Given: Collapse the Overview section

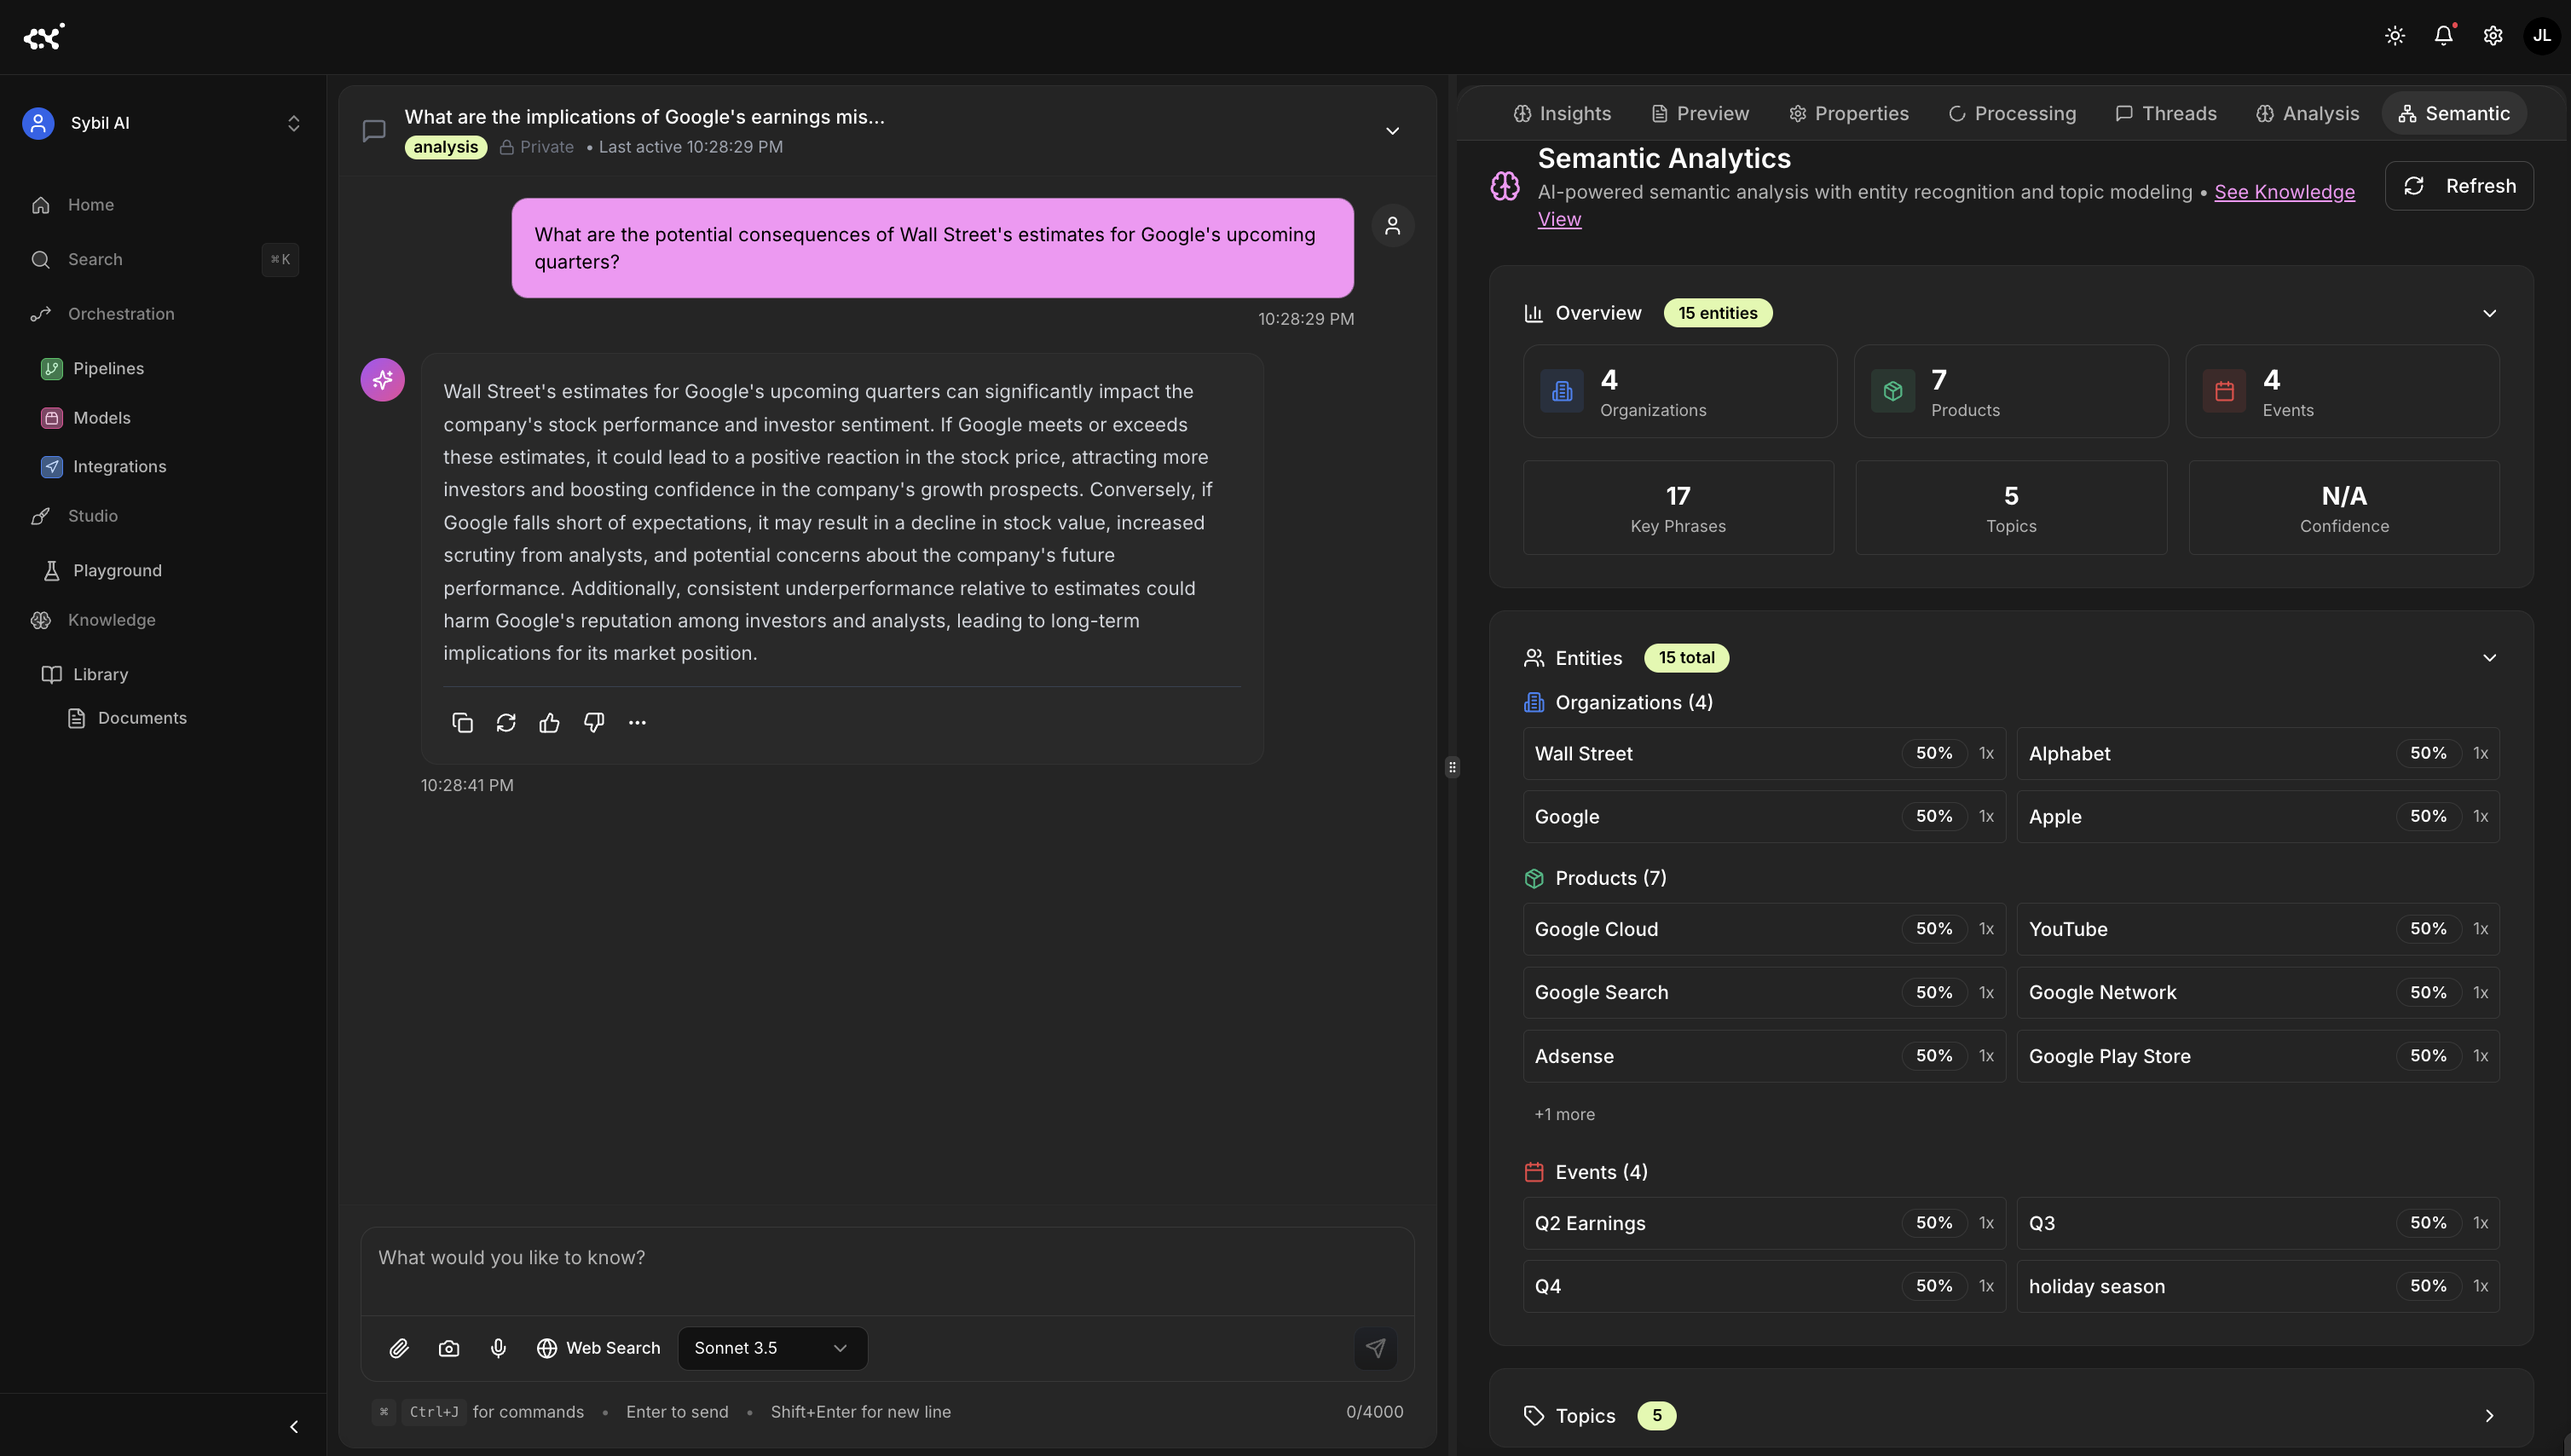Looking at the screenshot, I should click(2490, 313).
